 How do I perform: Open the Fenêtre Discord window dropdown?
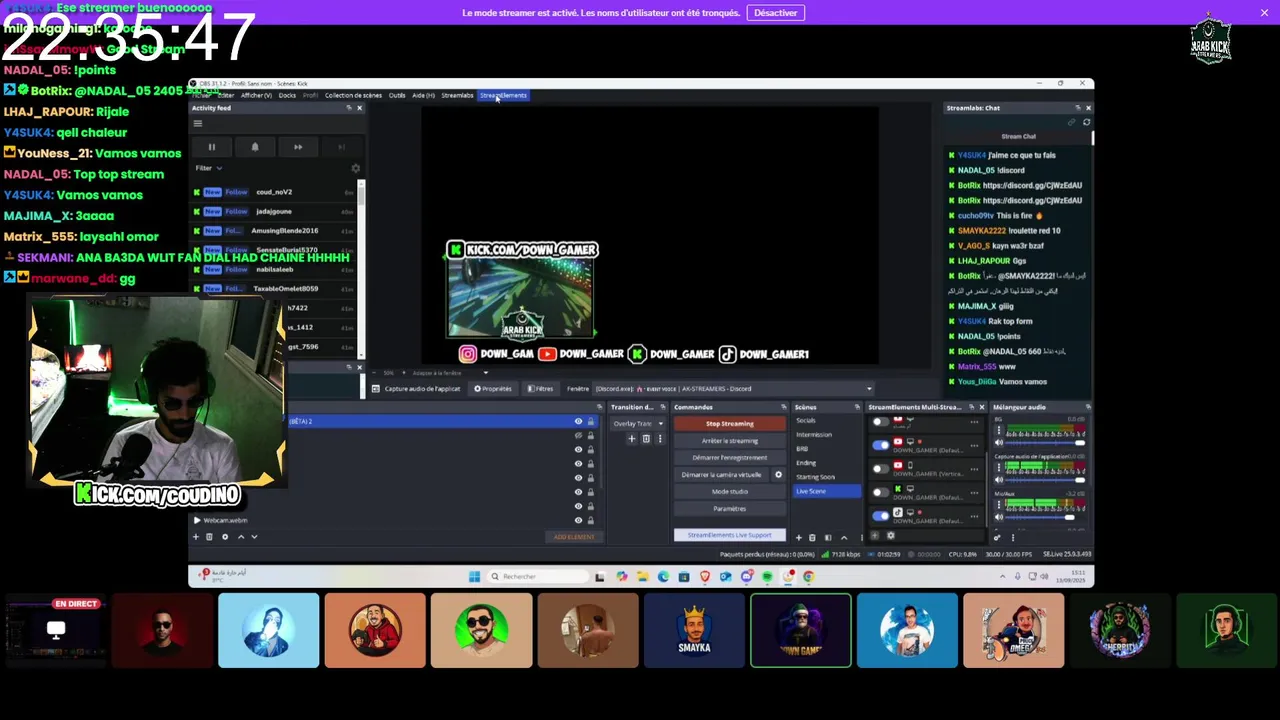pyautogui.click(x=733, y=388)
